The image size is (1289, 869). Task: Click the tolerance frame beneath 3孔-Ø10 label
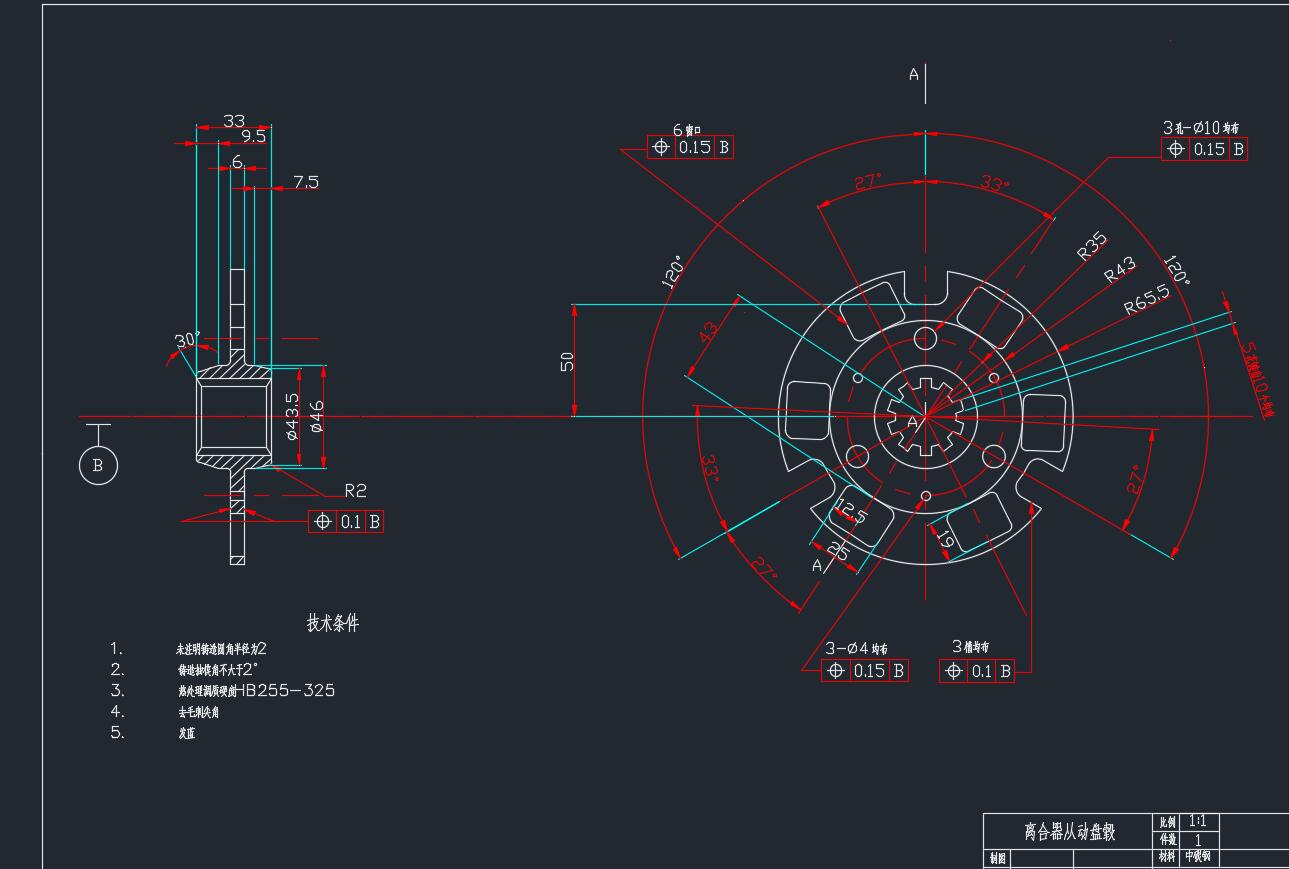tap(1204, 149)
